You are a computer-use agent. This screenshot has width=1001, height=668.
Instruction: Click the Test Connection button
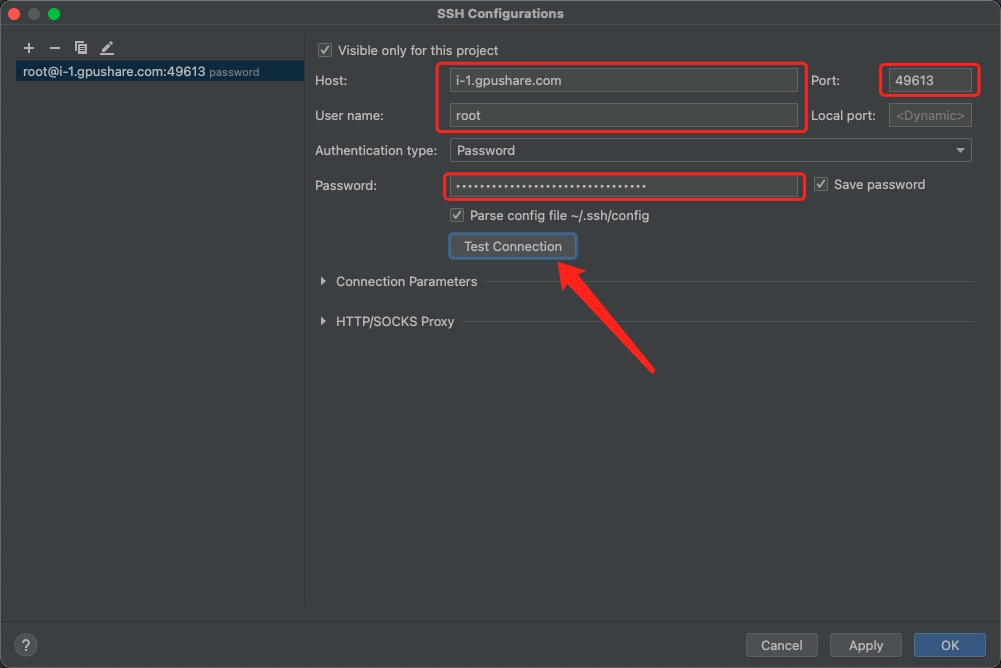(x=513, y=247)
